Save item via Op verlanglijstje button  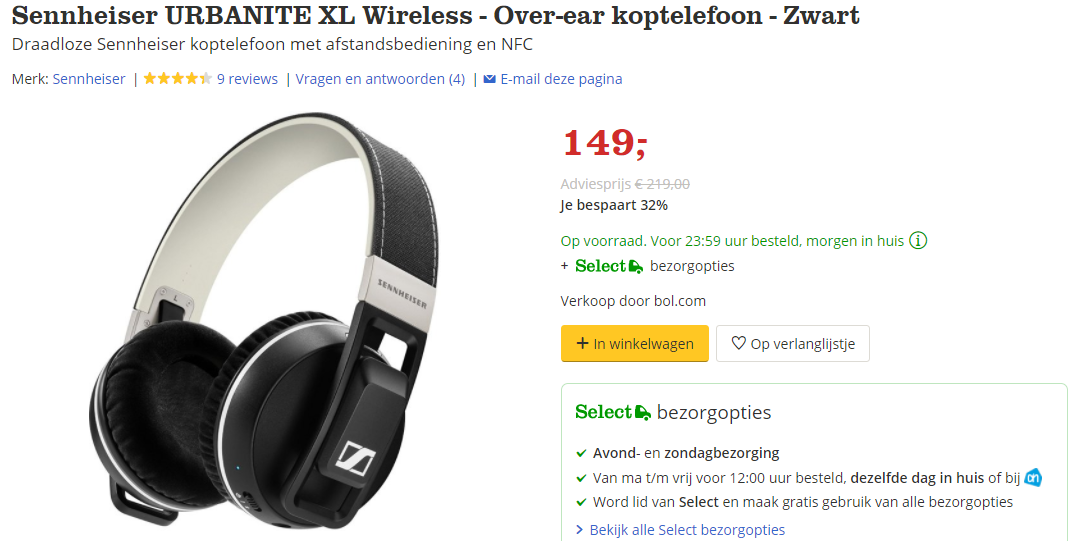792,343
